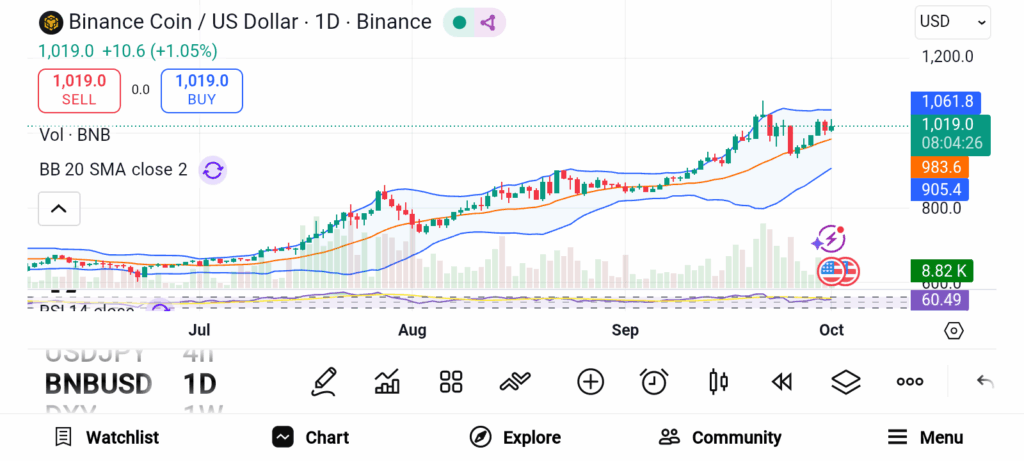Click the undo arrow icon

tap(985, 381)
